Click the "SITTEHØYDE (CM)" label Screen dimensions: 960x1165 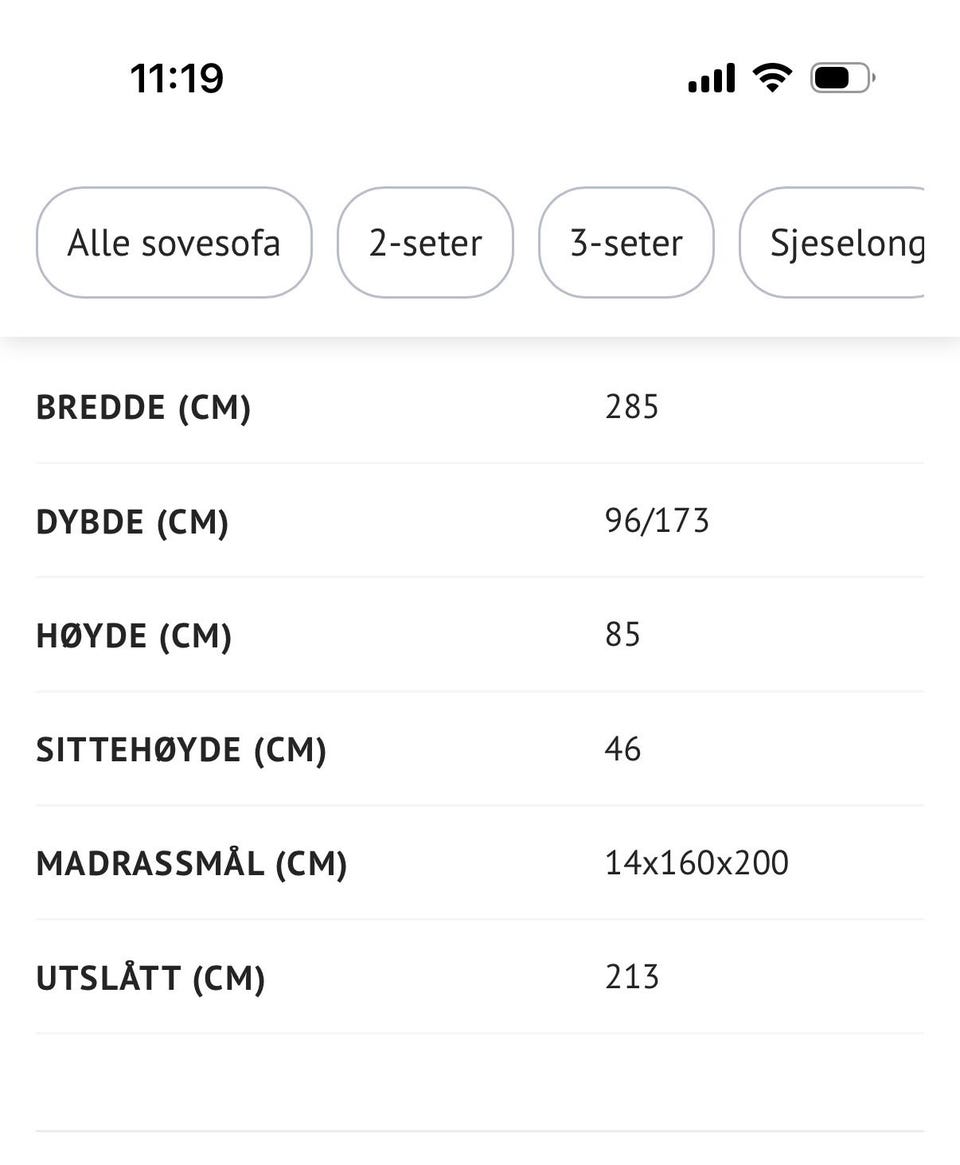click(181, 750)
